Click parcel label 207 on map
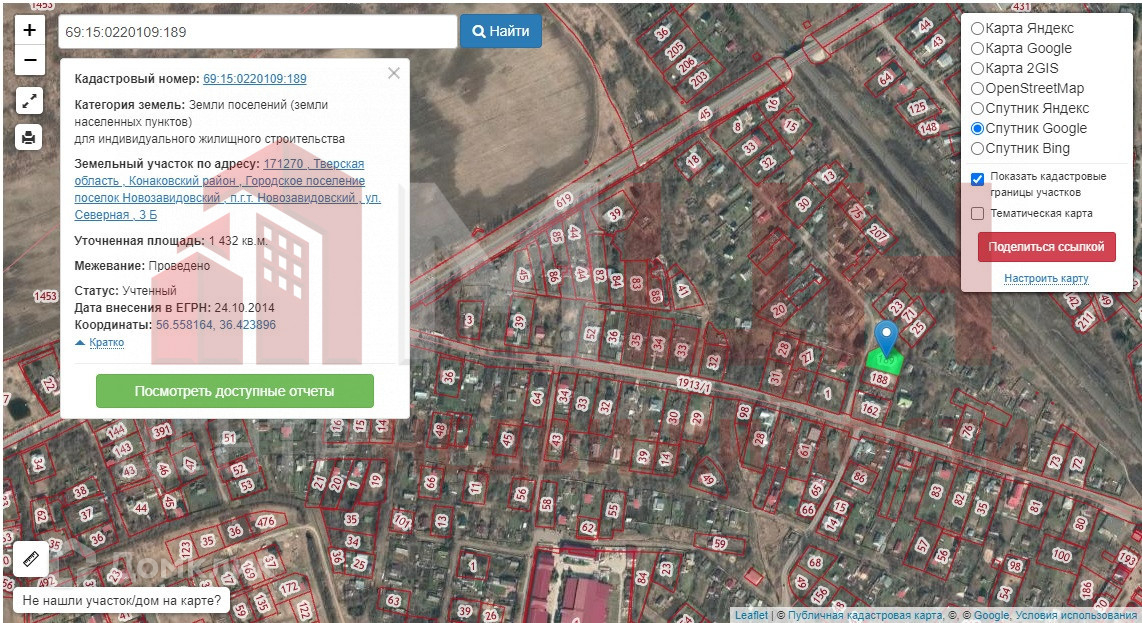Screen dimensions: 1142x623 point(878,233)
